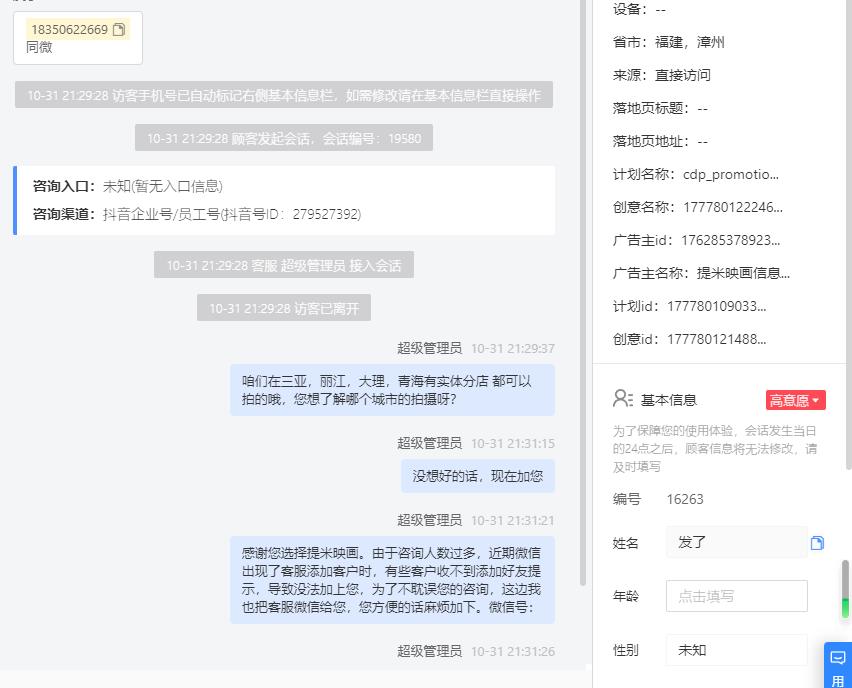Click the 创意id 177780121488... value

coord(717,339)
